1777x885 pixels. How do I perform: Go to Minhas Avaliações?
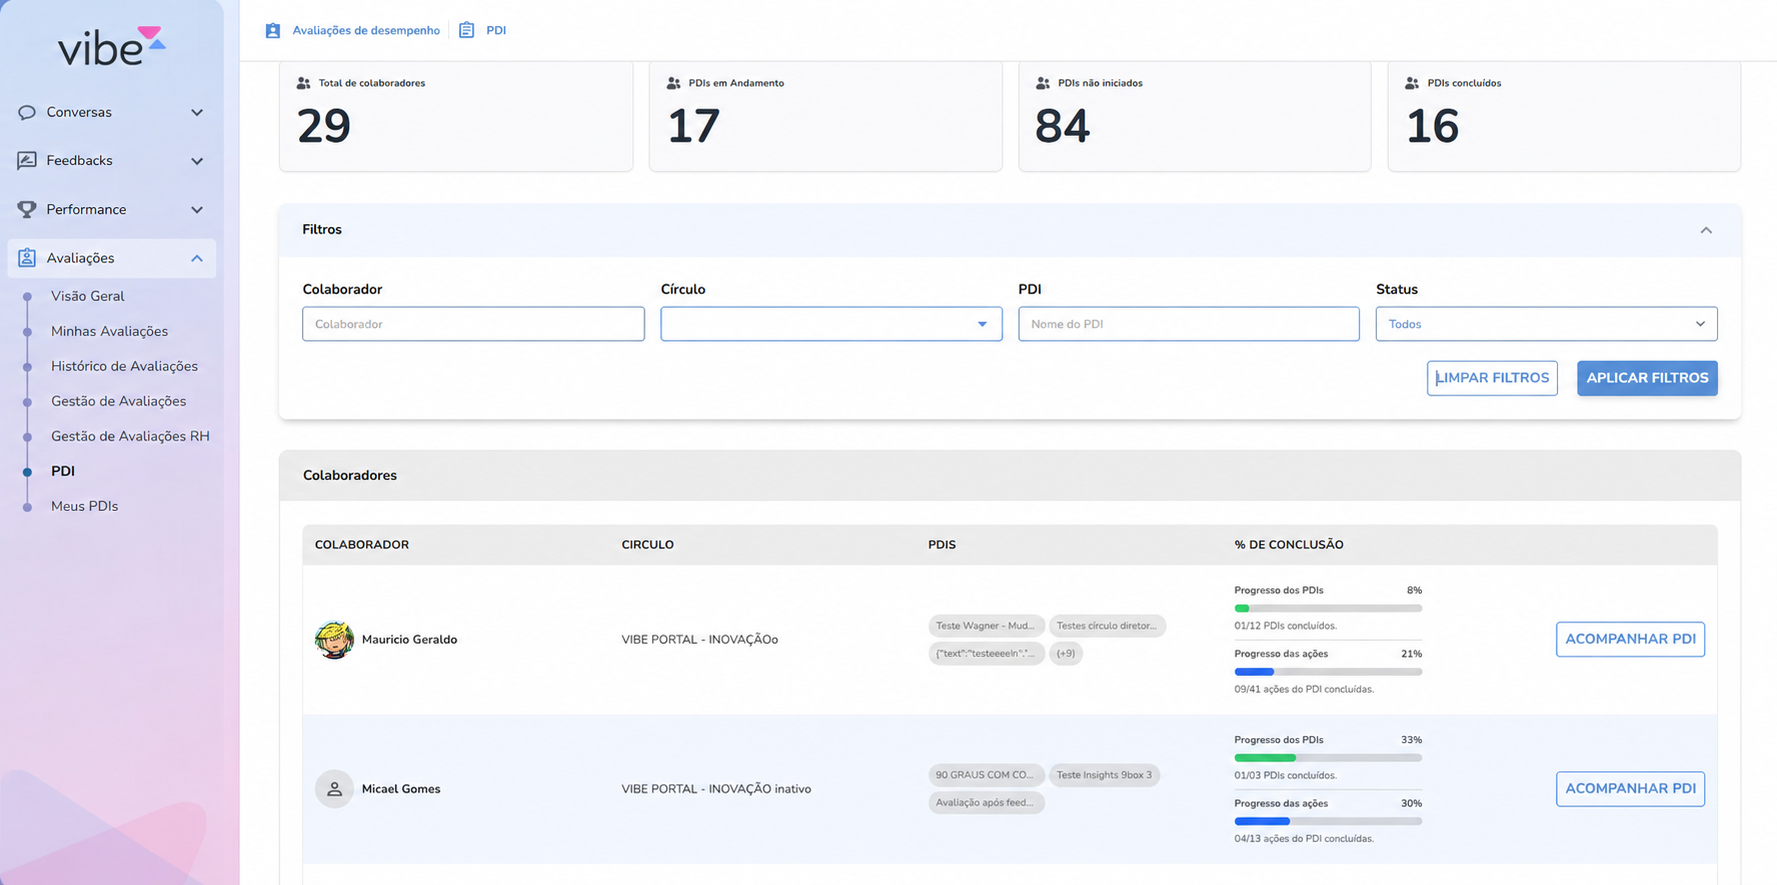click(x=109, y=331)
